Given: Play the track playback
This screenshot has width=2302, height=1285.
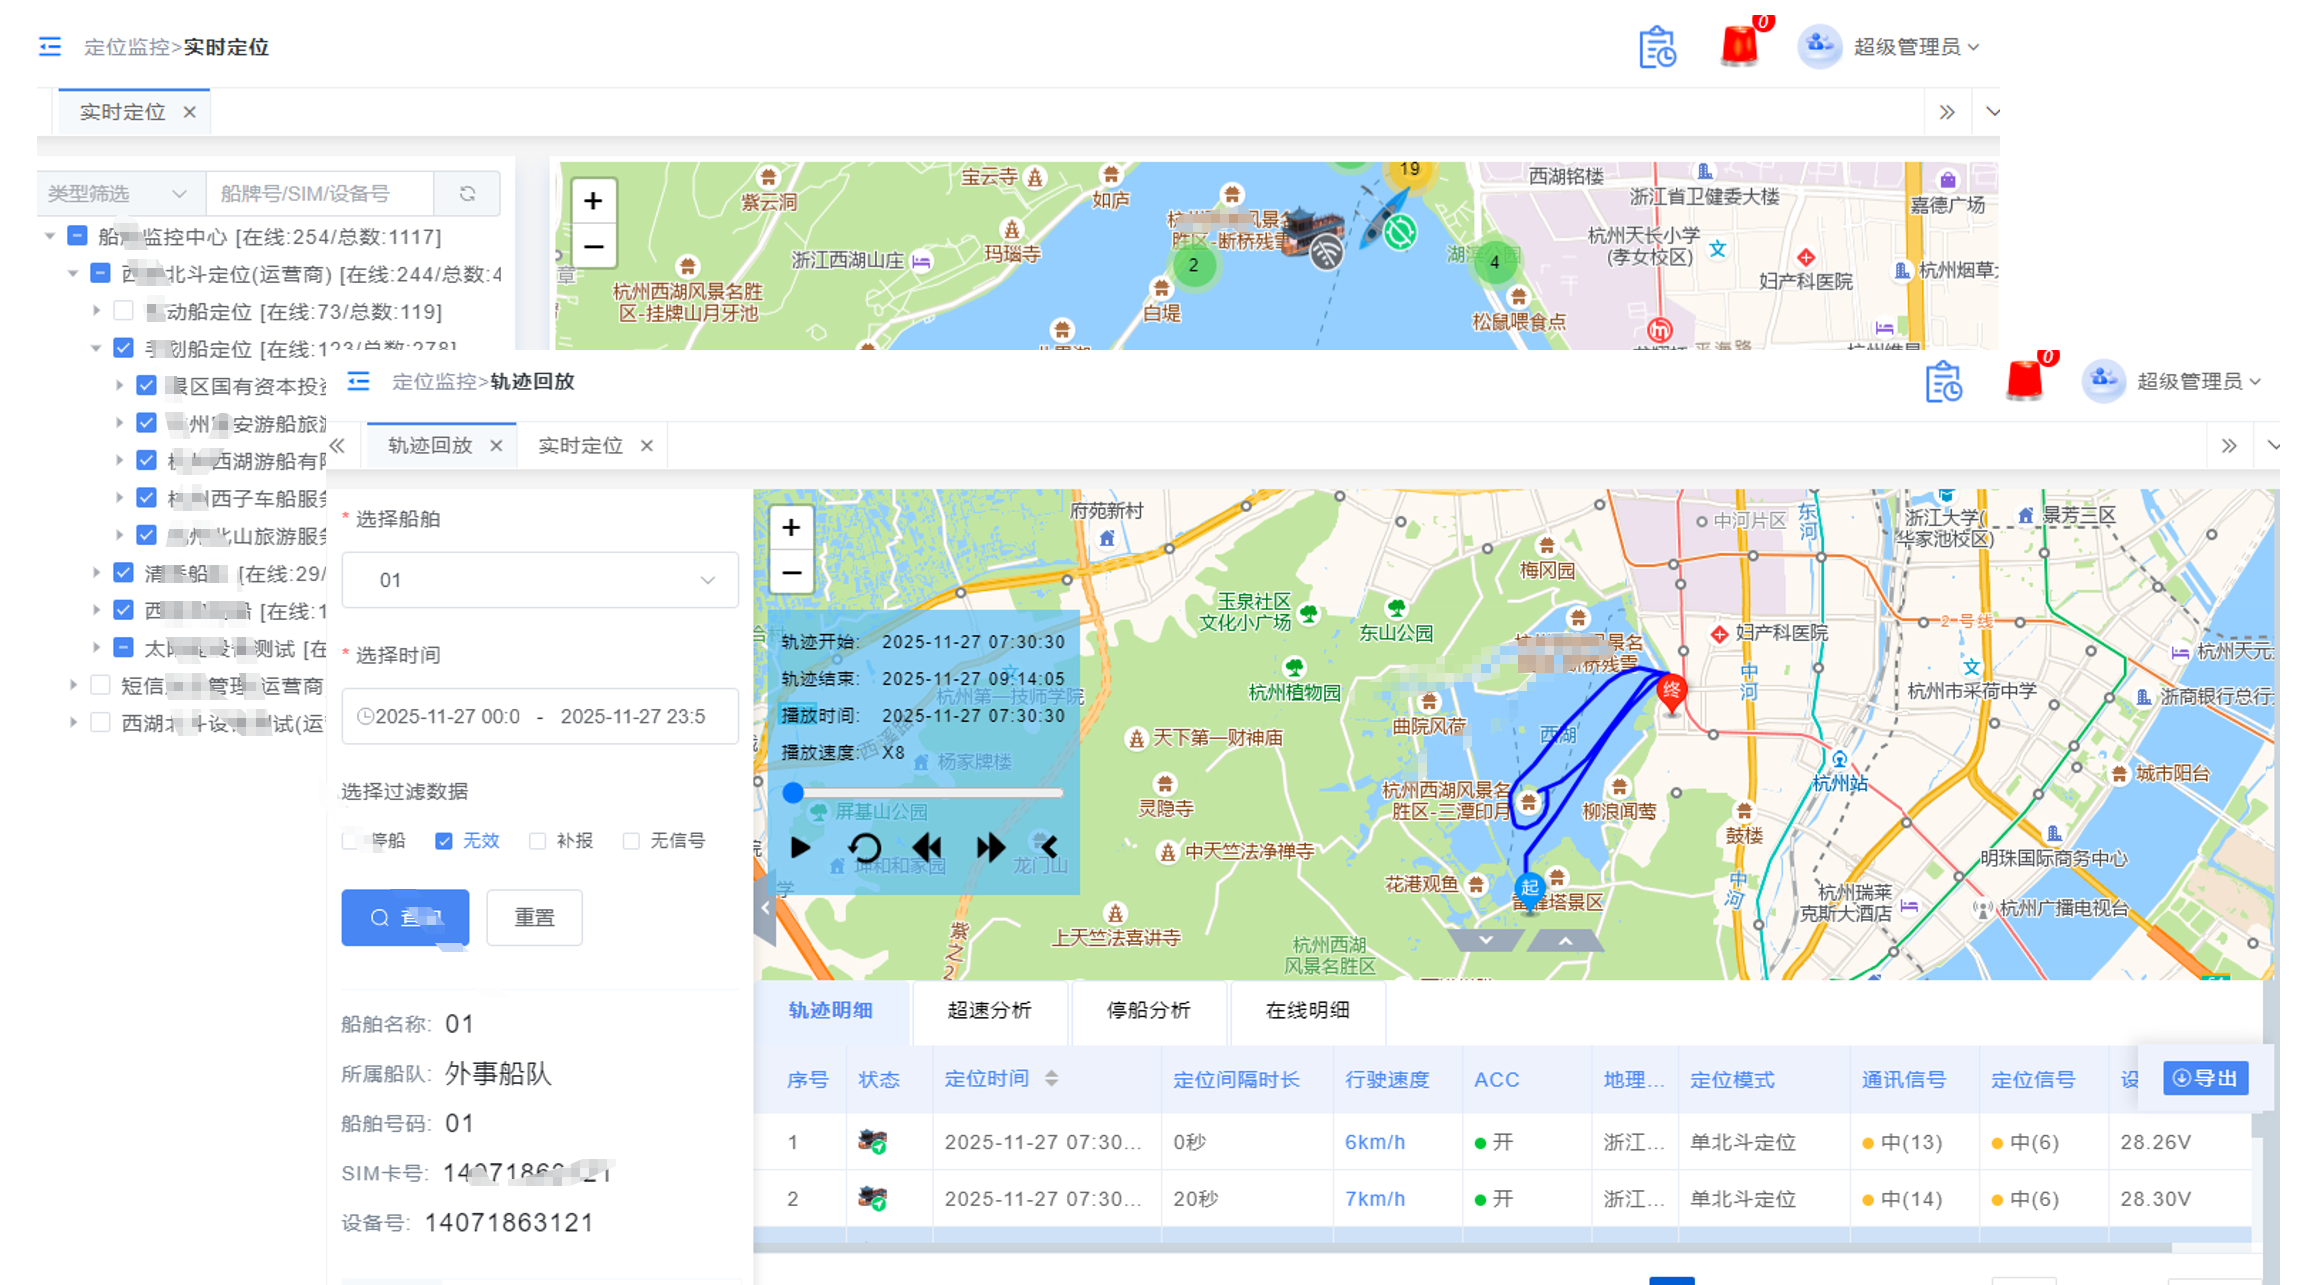Looking at the screenshot, I should (800, 848).
